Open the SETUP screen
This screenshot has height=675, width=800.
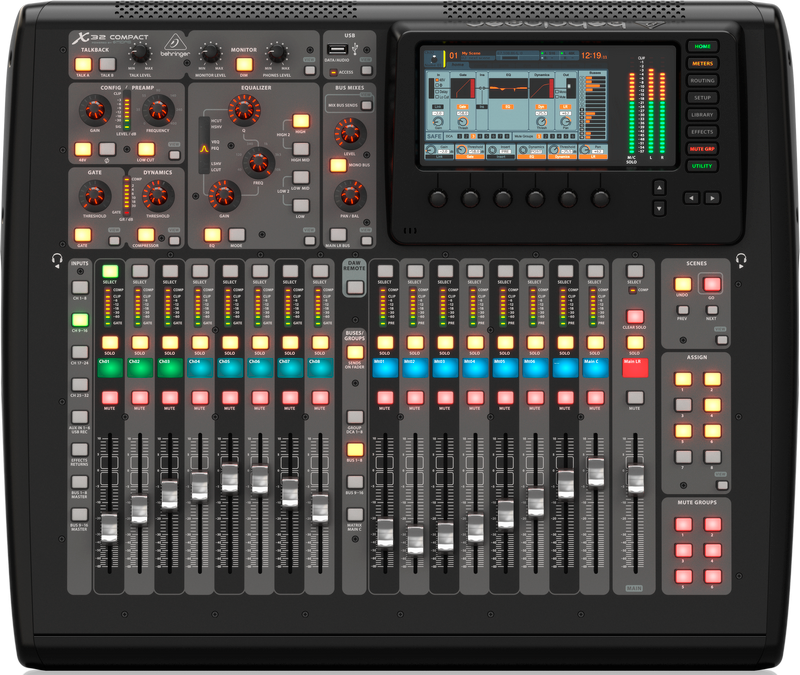[x=702, y=97]
